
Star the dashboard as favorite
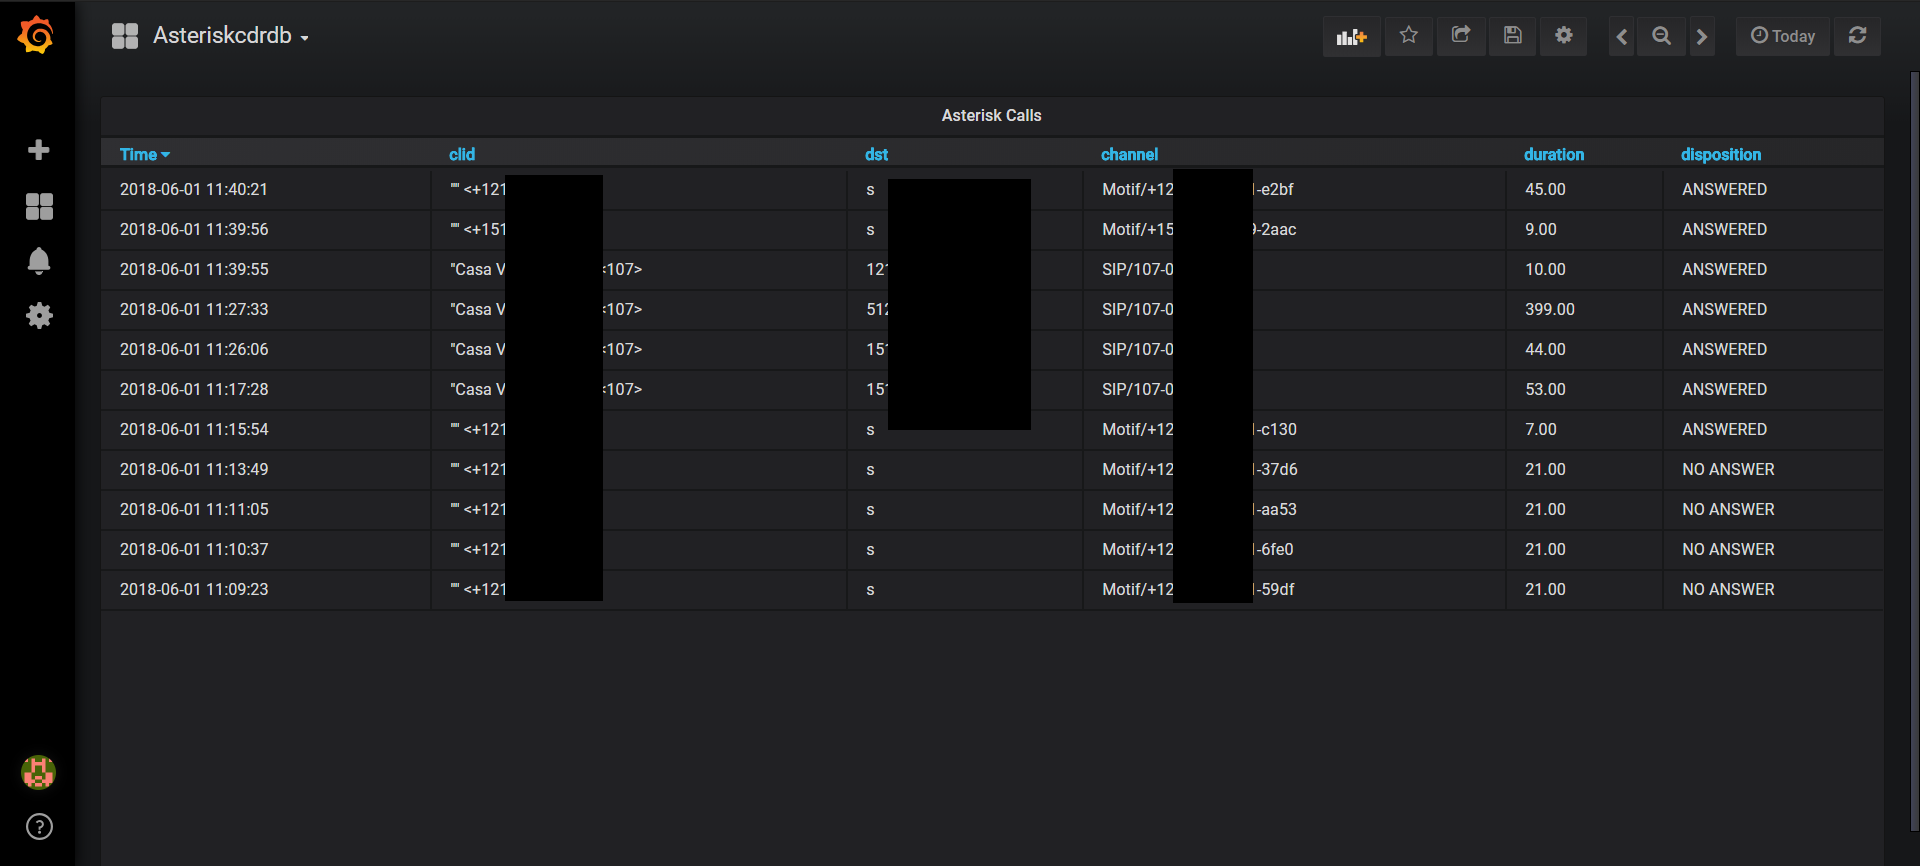pyautogui.click(x=1409, y=36)
